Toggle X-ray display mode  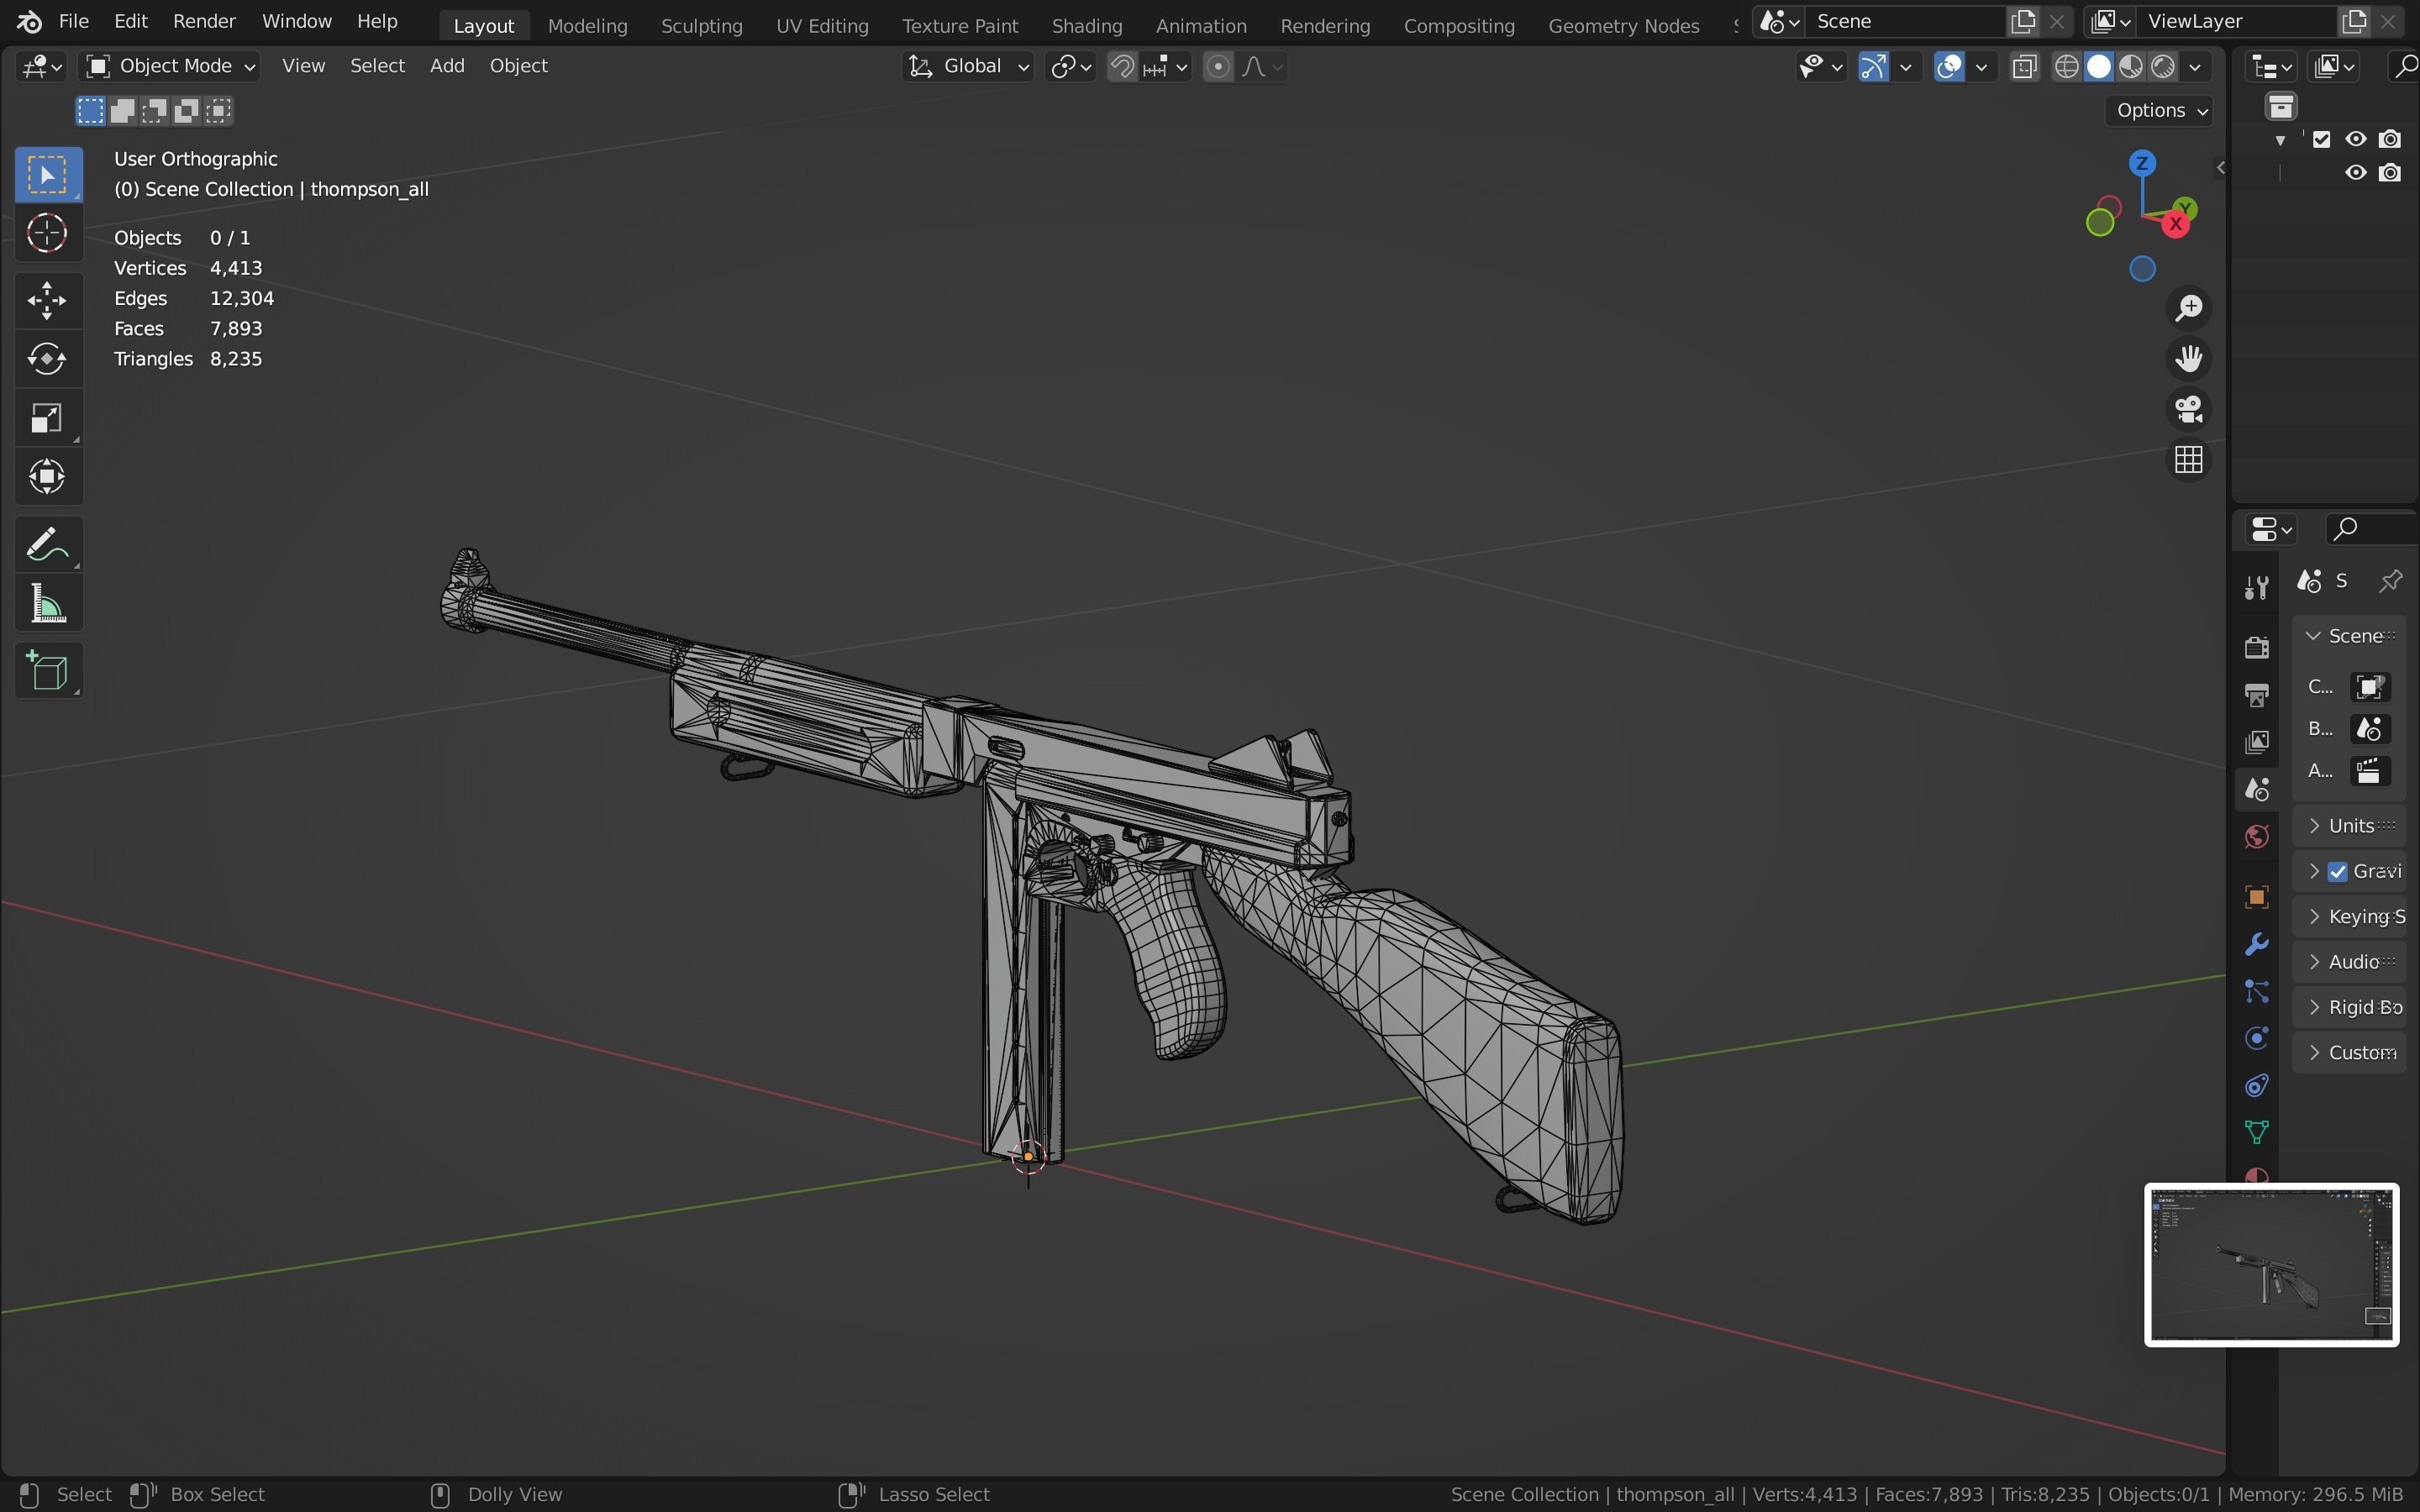(x=2025, y=67)
